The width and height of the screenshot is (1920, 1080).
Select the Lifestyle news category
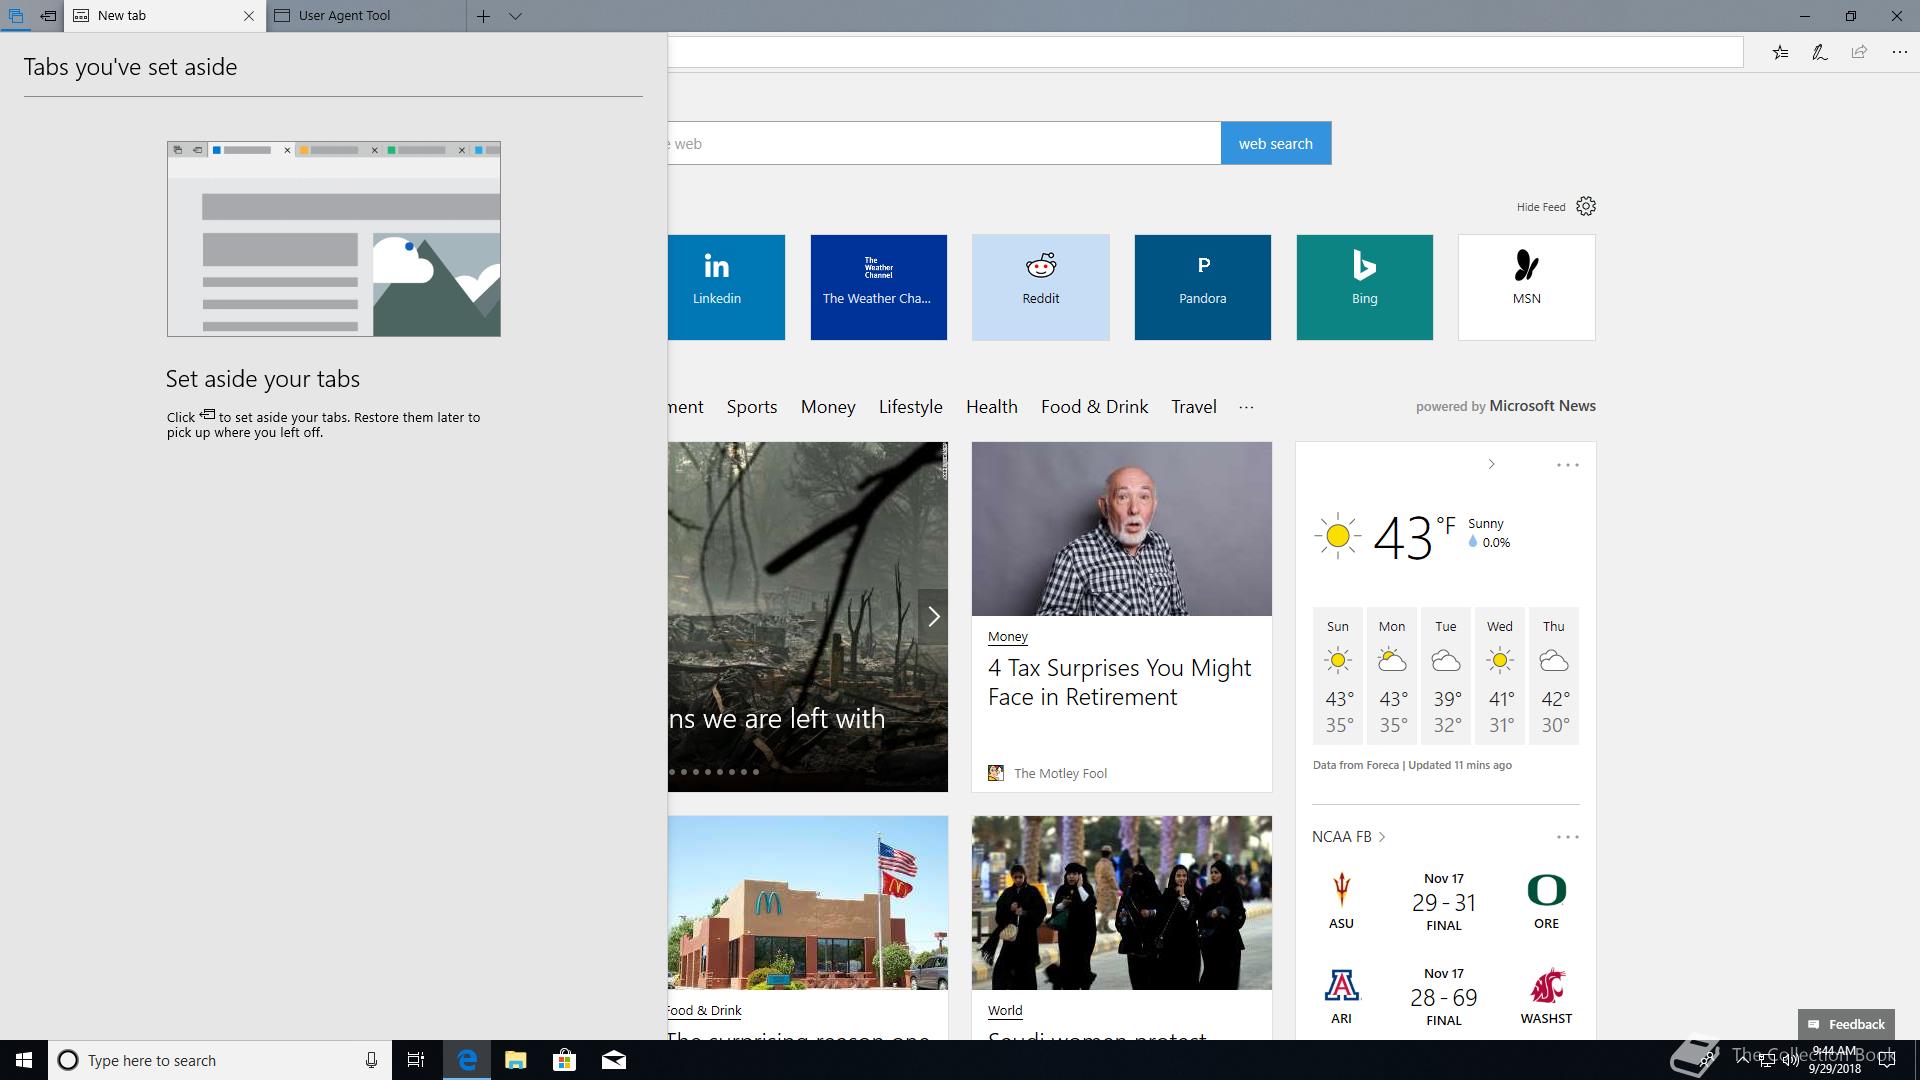pos(910,407)
